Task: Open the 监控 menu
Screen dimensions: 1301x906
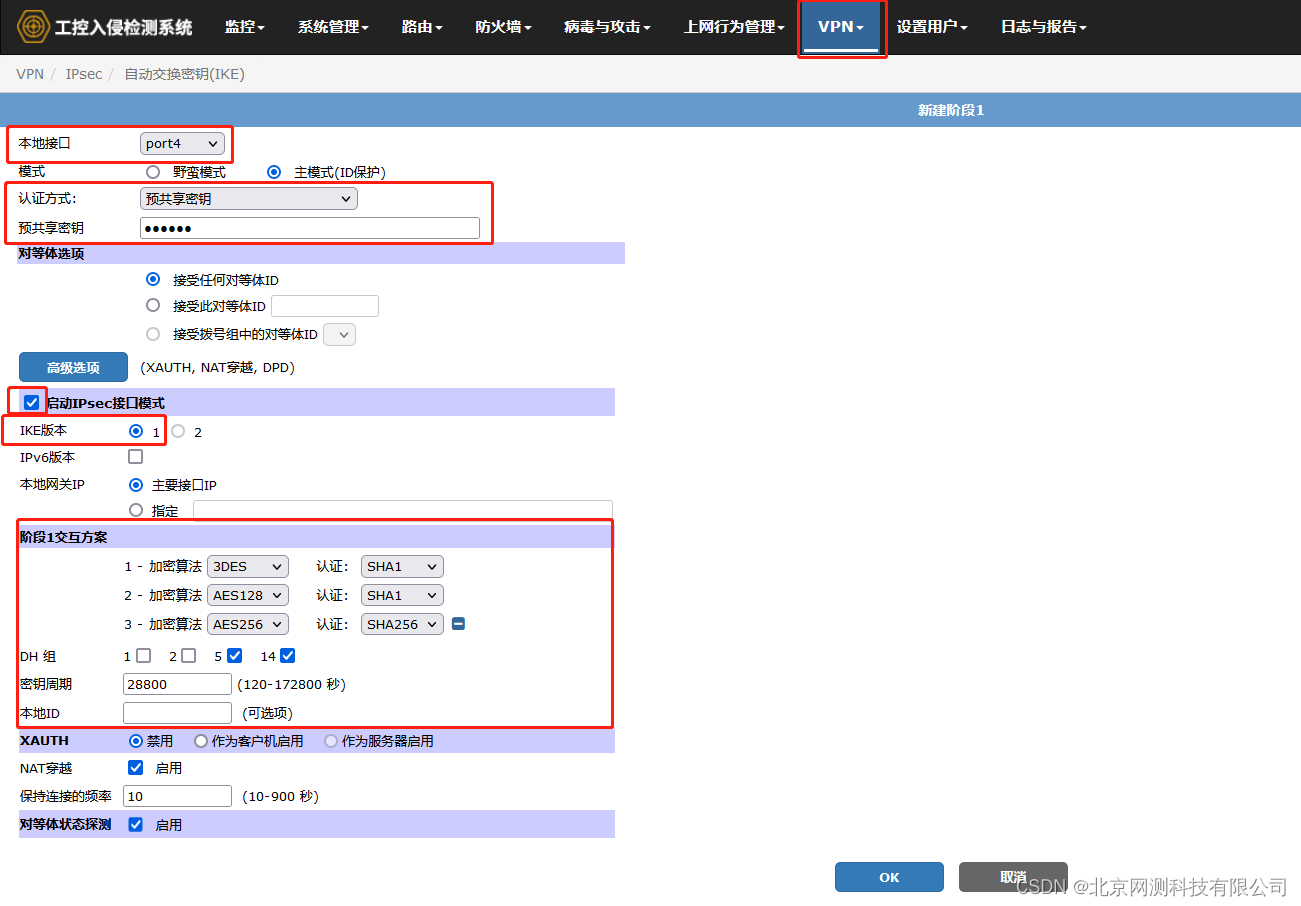Action: tap(245, 27)
